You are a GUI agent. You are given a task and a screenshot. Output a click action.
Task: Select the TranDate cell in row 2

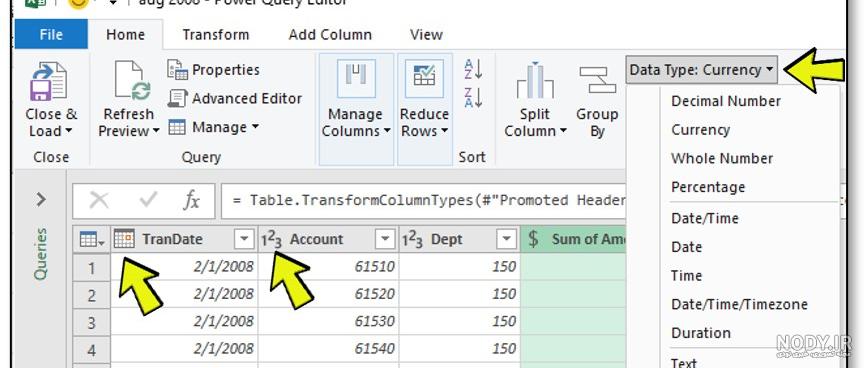pos(185,295)
